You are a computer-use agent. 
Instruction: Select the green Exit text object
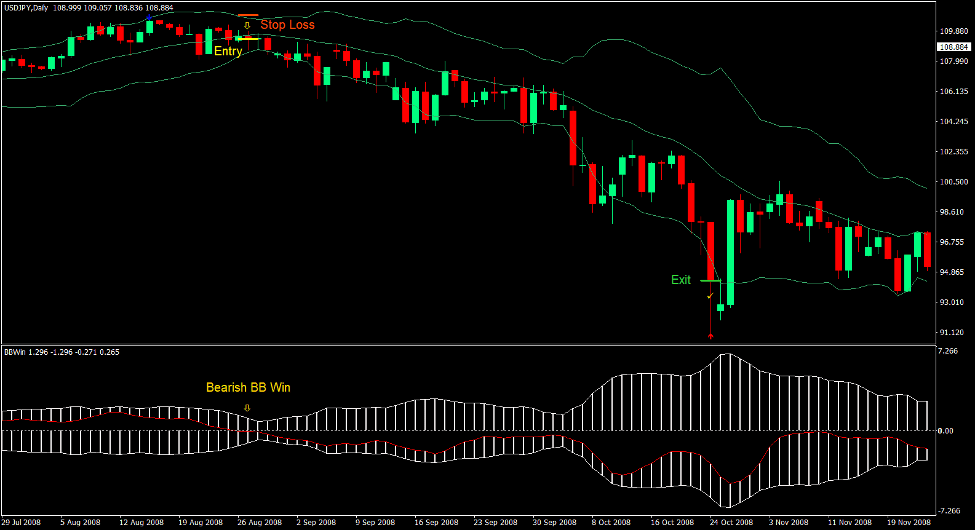tap(680, 280)
